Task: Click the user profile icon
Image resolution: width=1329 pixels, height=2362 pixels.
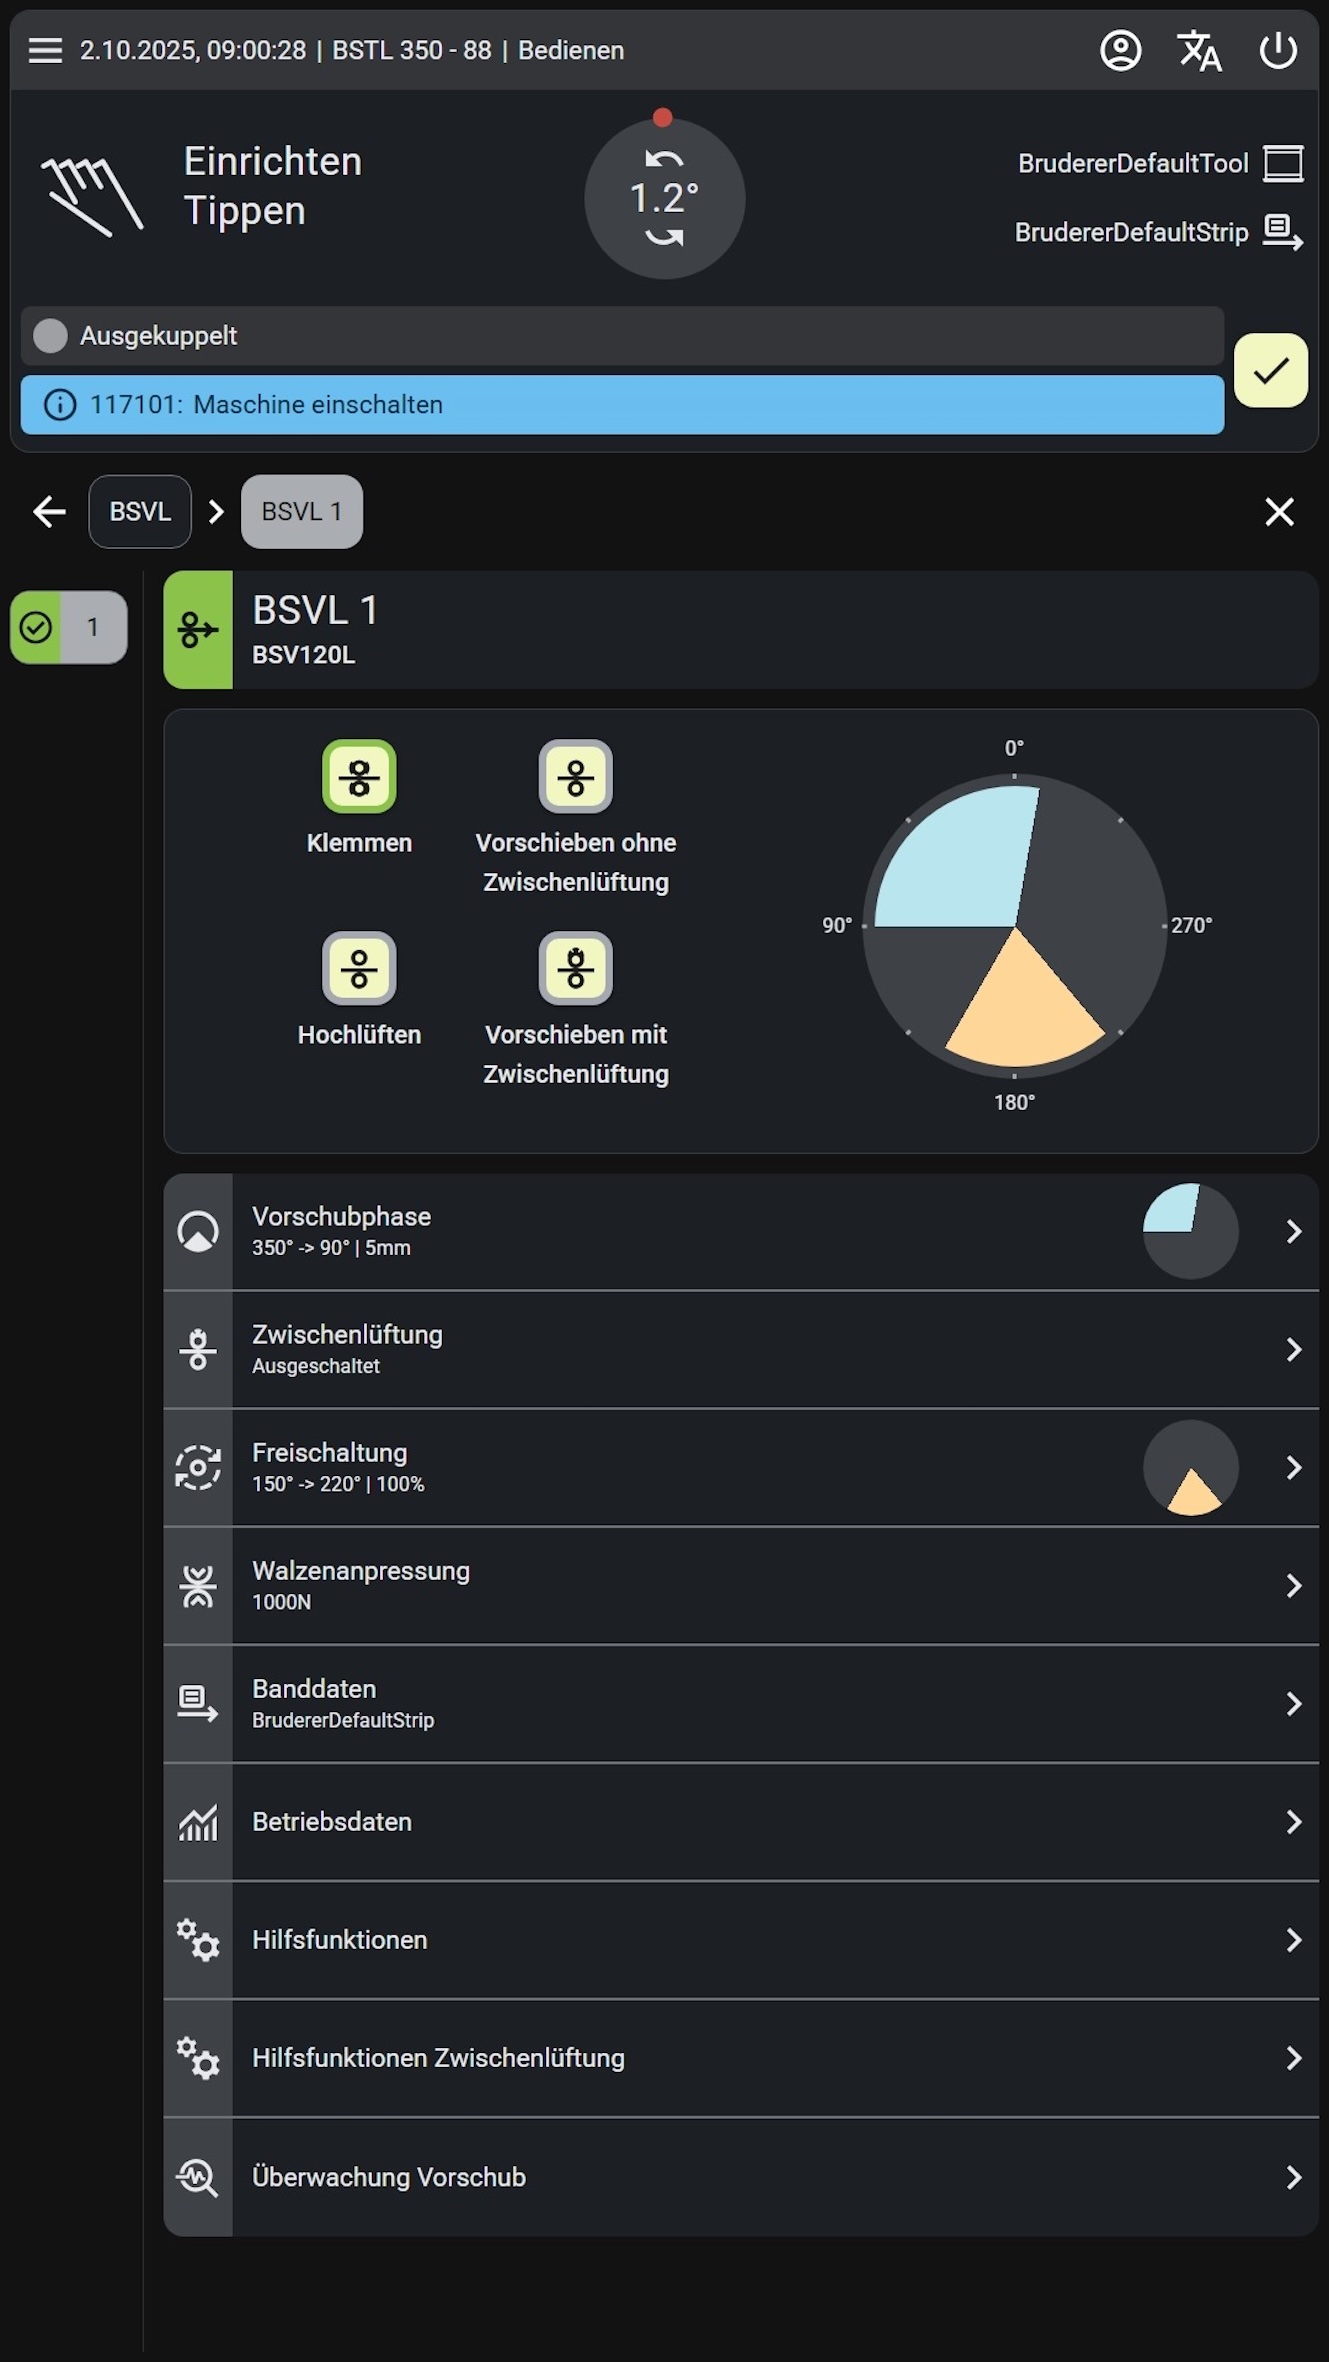Action: [x=1120, y=50]
